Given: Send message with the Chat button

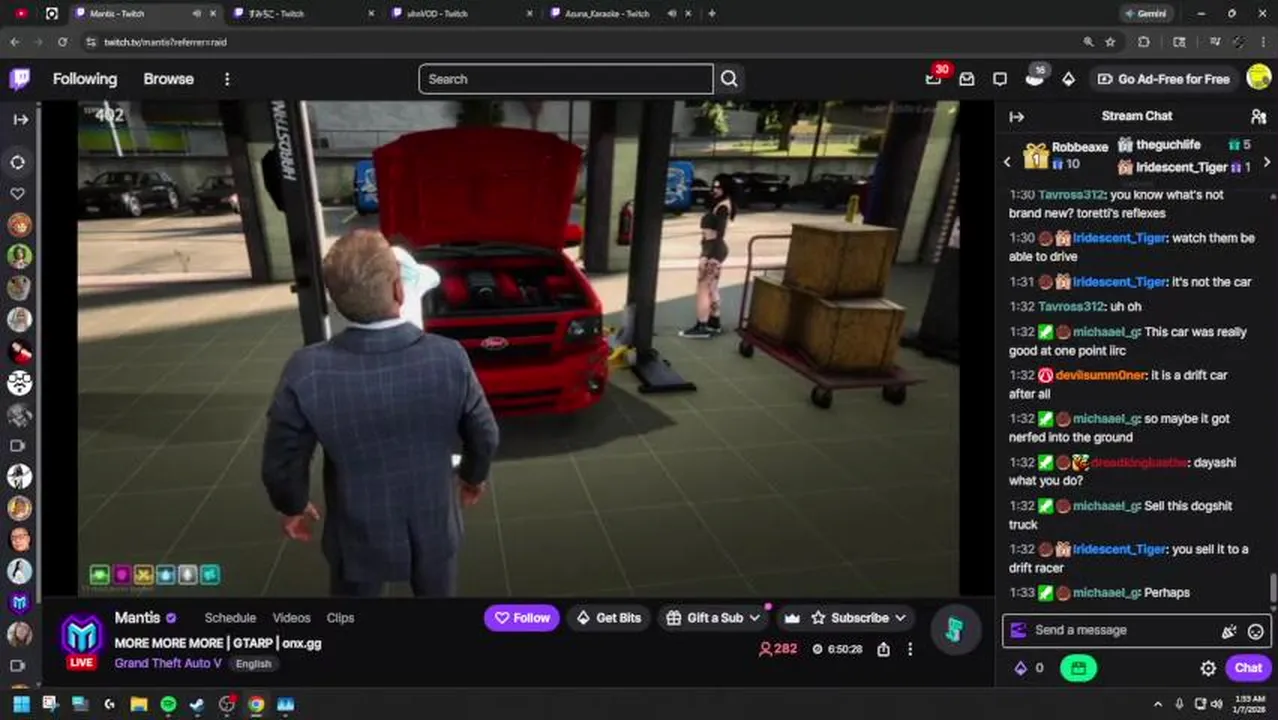Looking at the screenshot, I should tap(1248, 668).
